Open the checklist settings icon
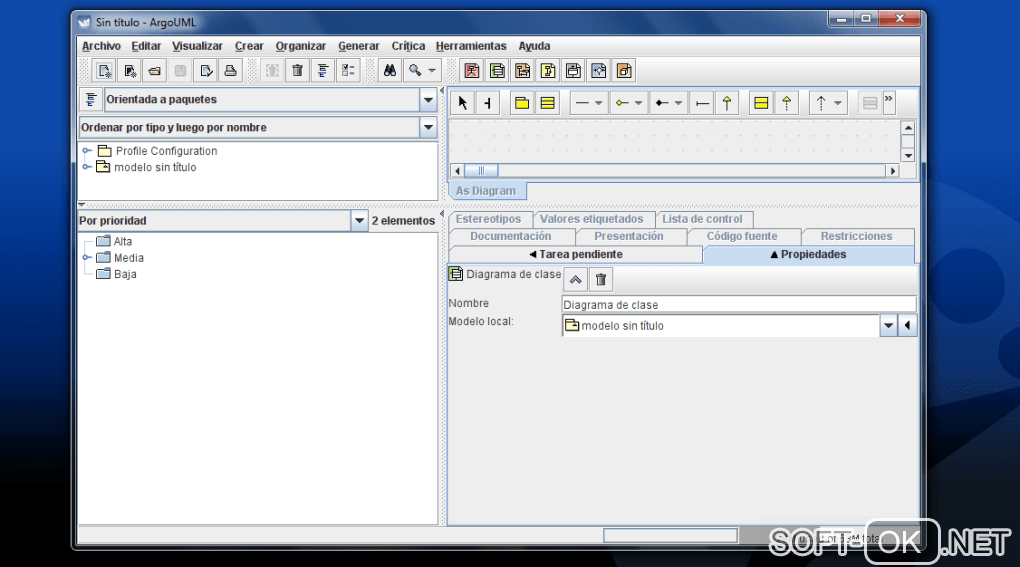The image size is (1020, 567). (348, 71)
